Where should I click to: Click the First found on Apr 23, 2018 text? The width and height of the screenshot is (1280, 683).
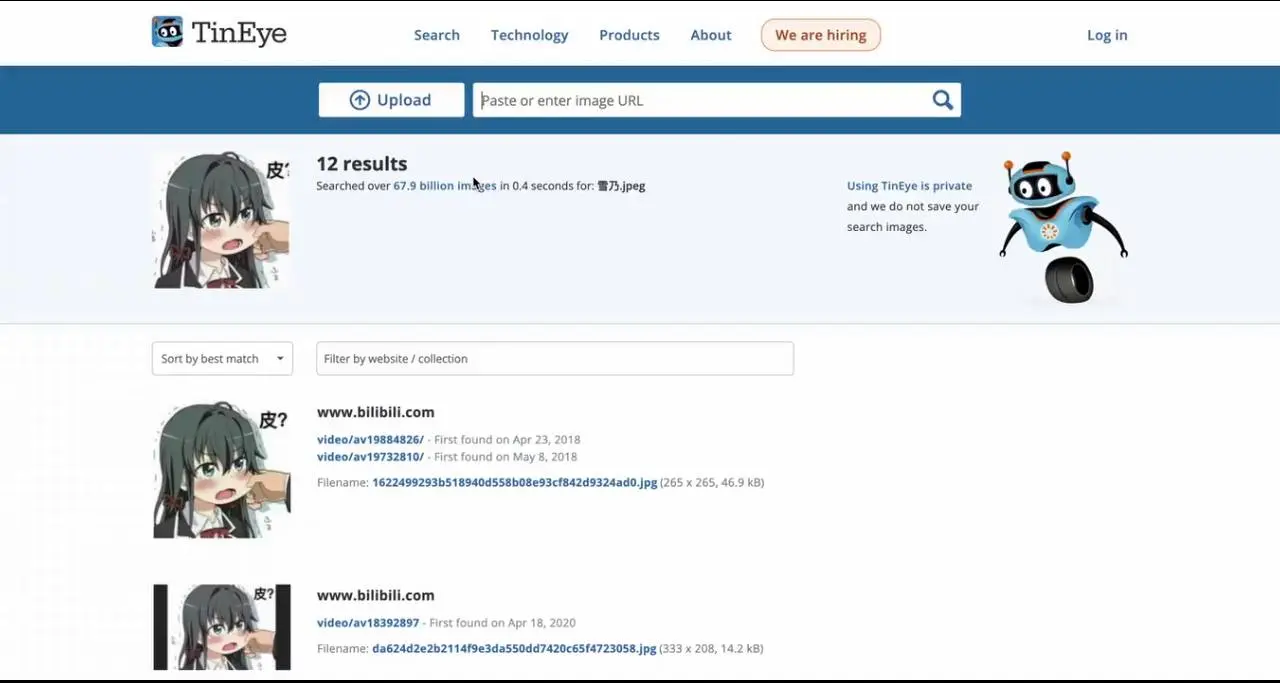point(507,440)
